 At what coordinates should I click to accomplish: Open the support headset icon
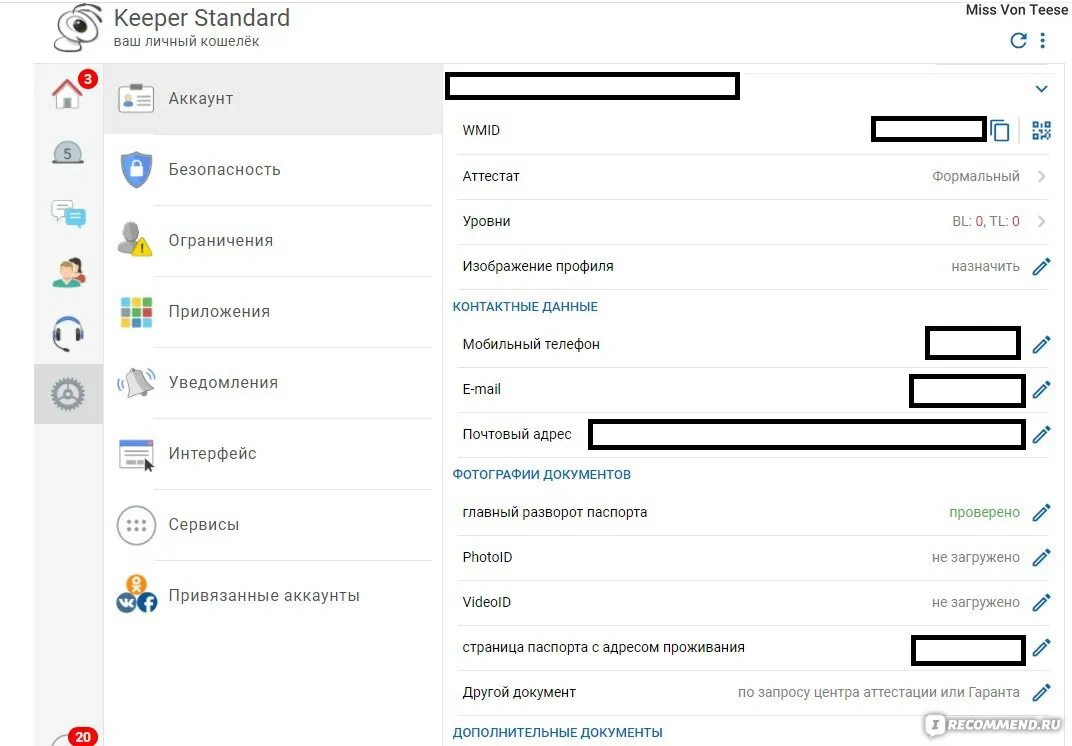point(68,333)
